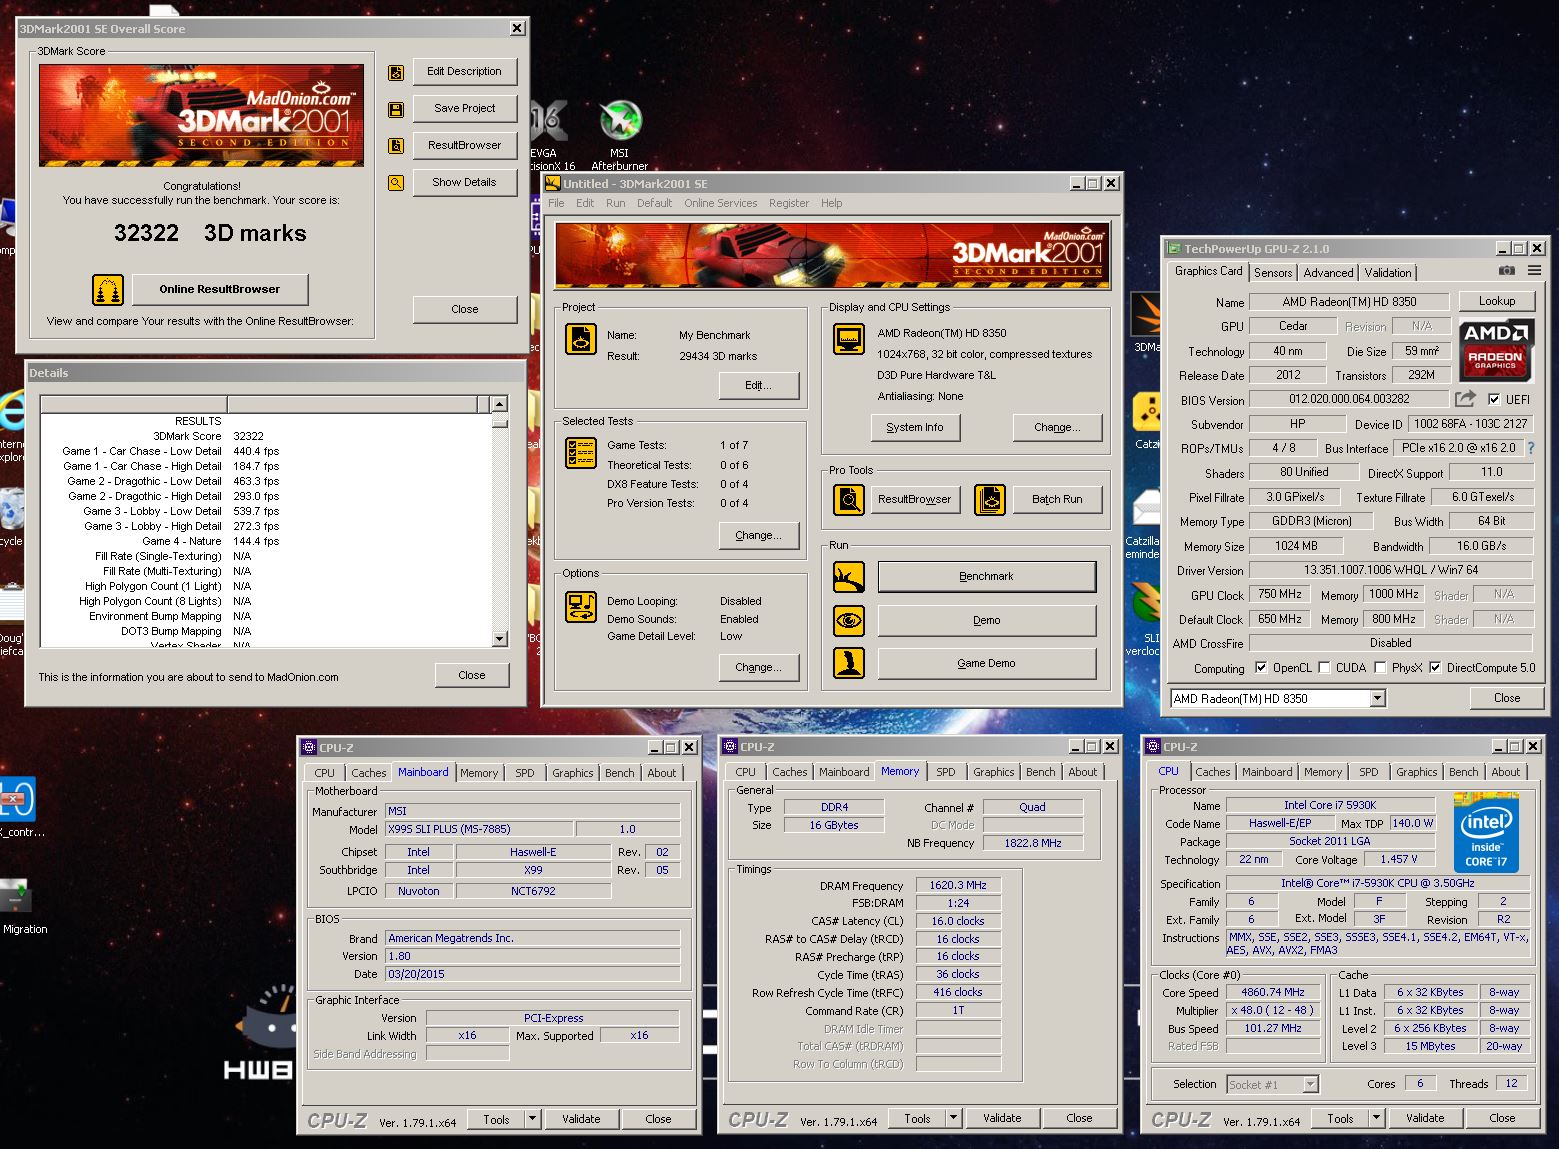The width and height of the screenshot is (1559, 1149).
Task: Open Caches tab in CPU-Z CPU window
Action: 1212,772
